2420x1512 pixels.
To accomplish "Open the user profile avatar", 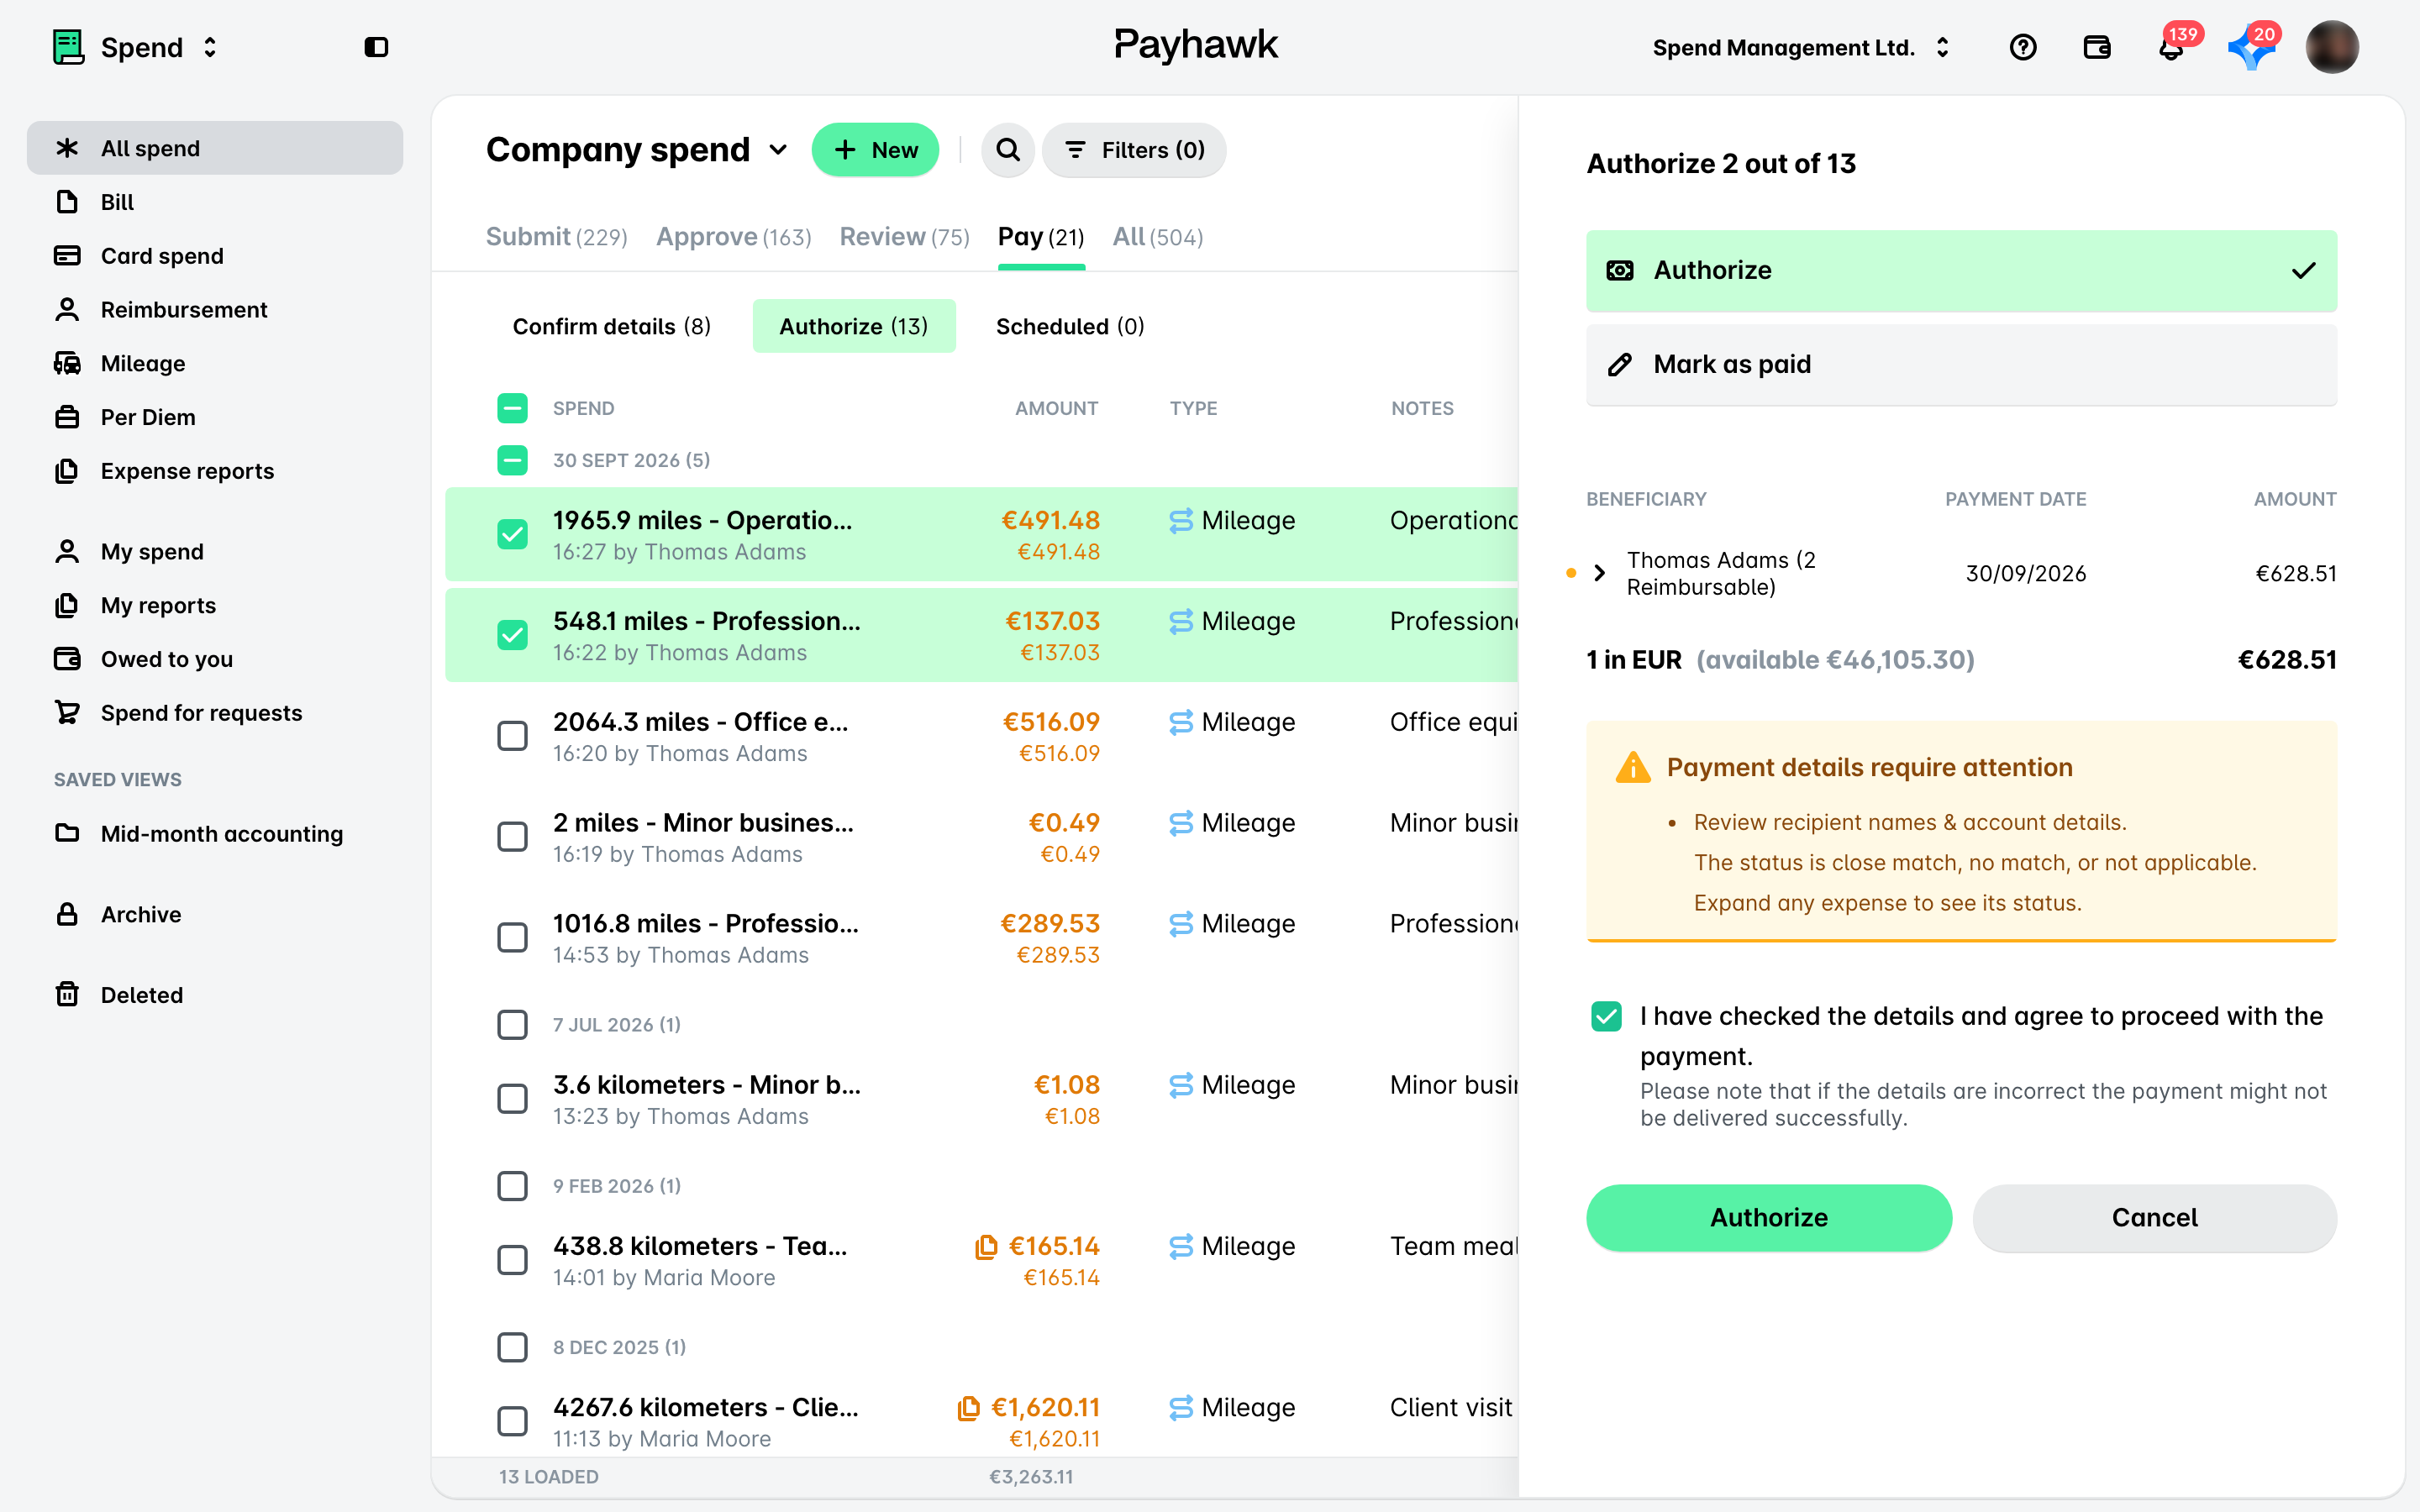I will (x=2332, y=47).
